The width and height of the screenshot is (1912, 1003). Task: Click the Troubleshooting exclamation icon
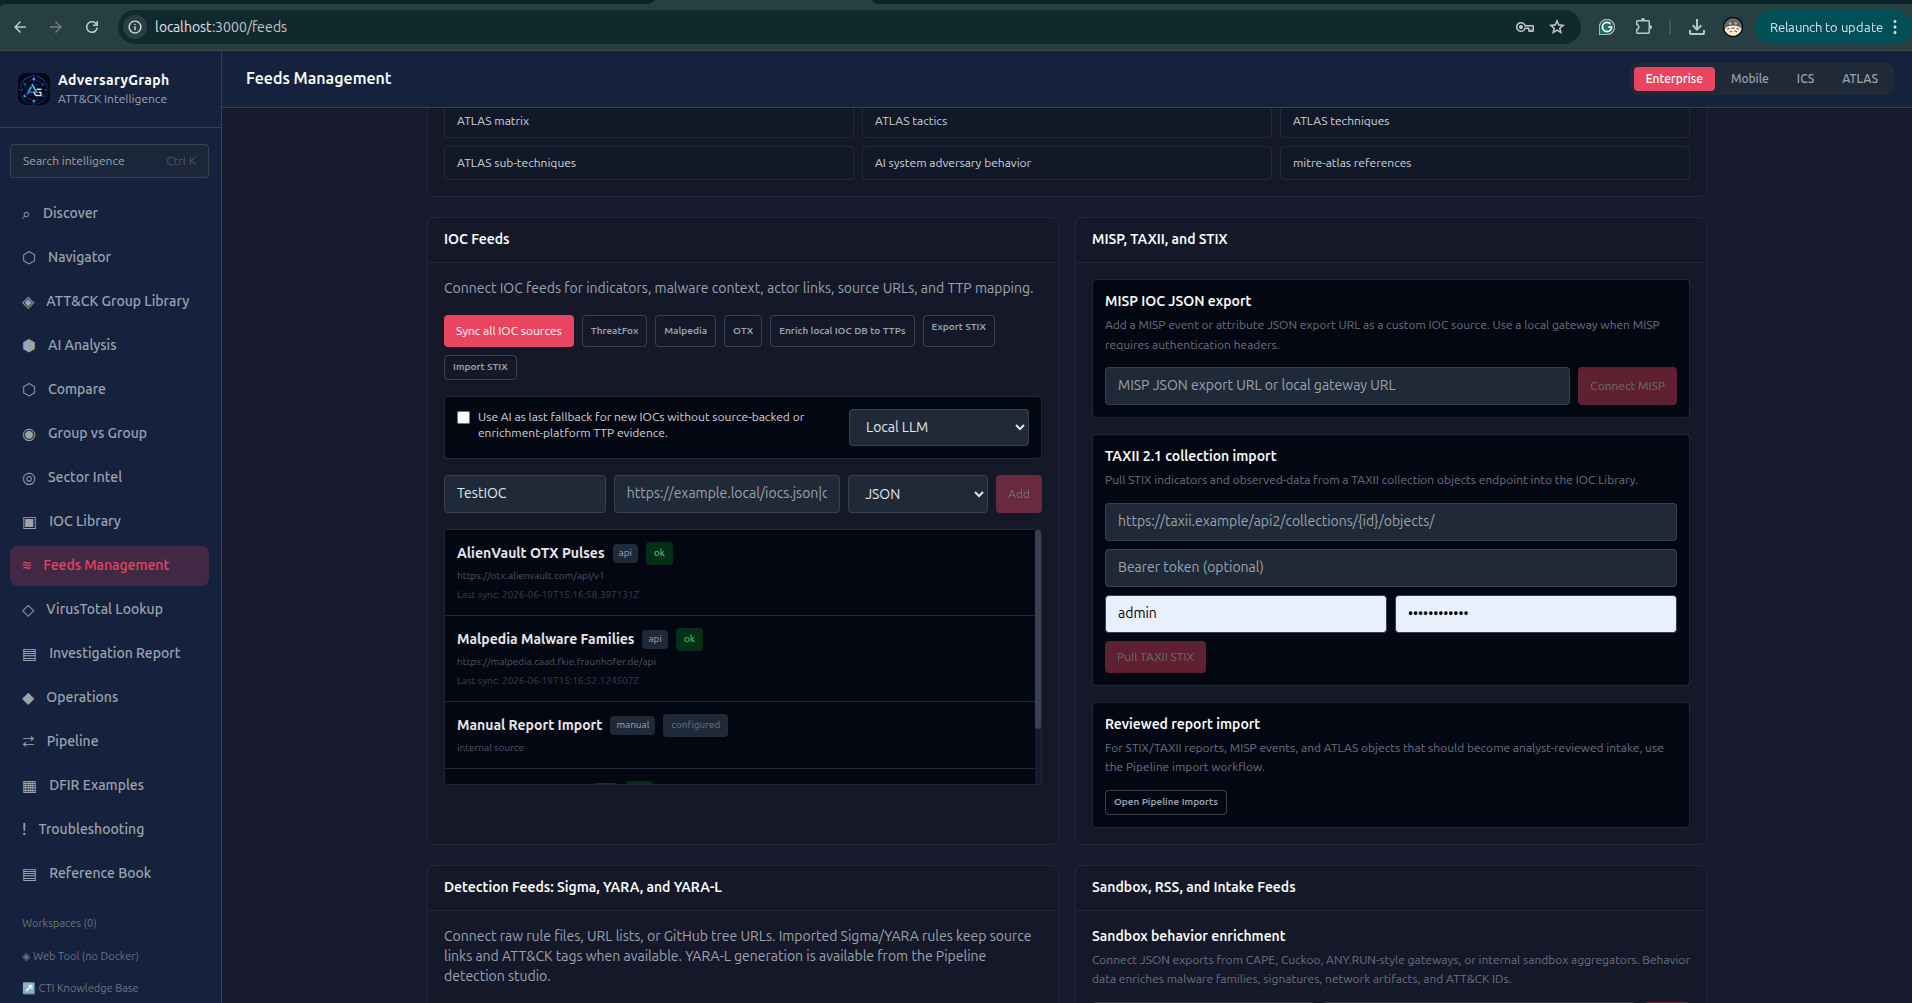24,830
